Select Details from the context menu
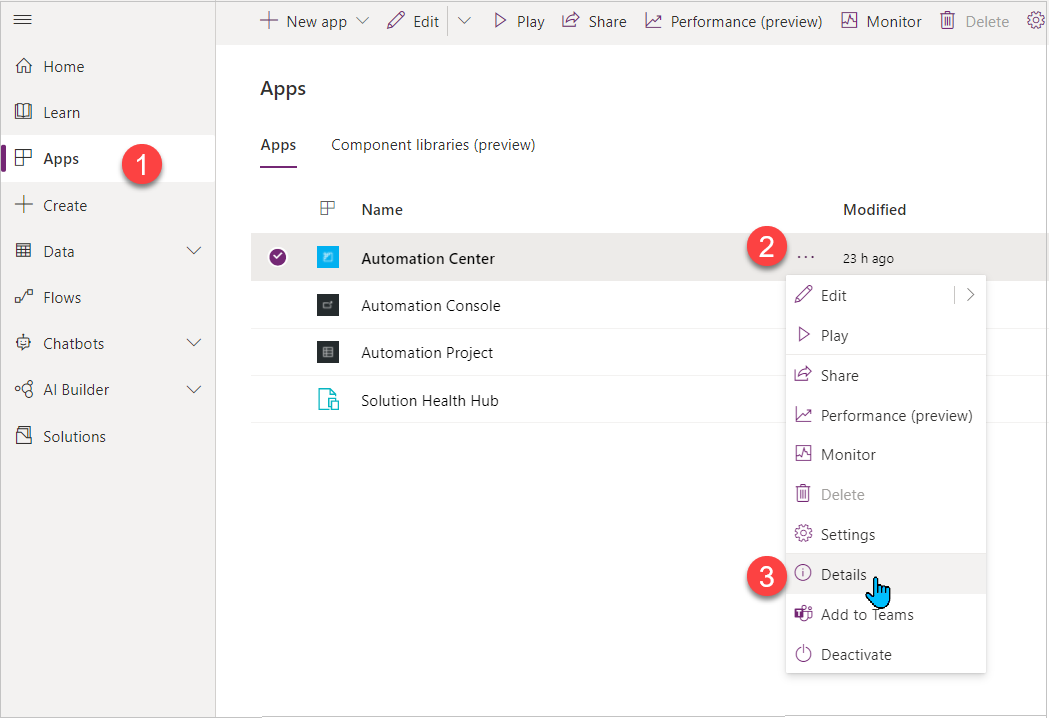Viewport: 1049px width, 718px height. (843, 574)
